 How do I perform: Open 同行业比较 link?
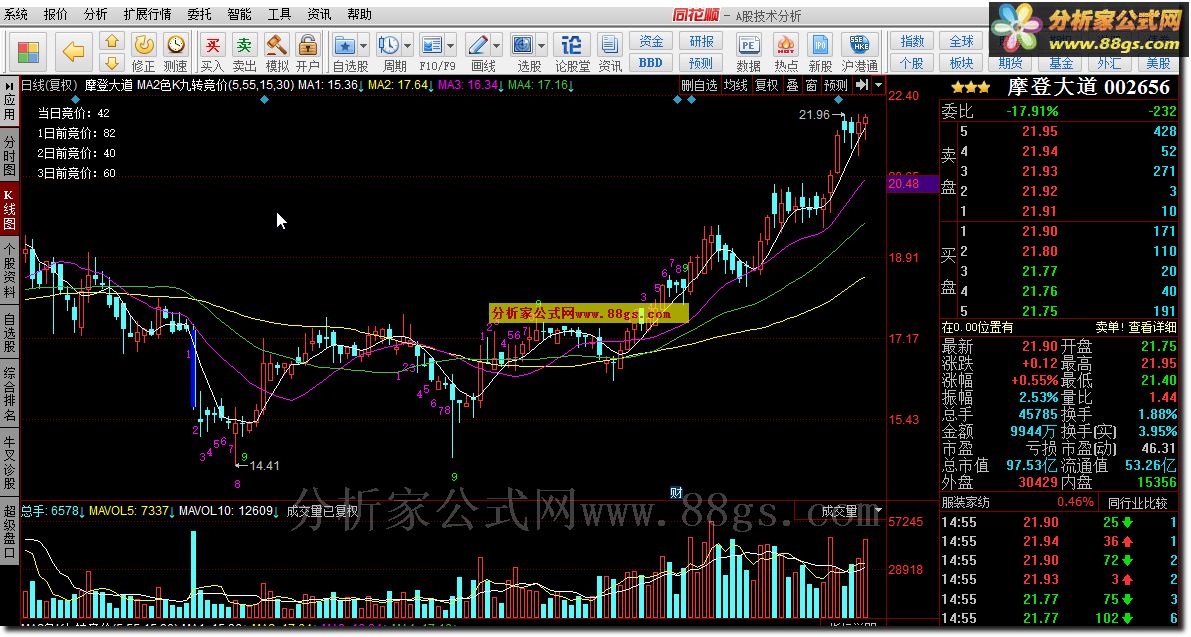pos(1137,503)
